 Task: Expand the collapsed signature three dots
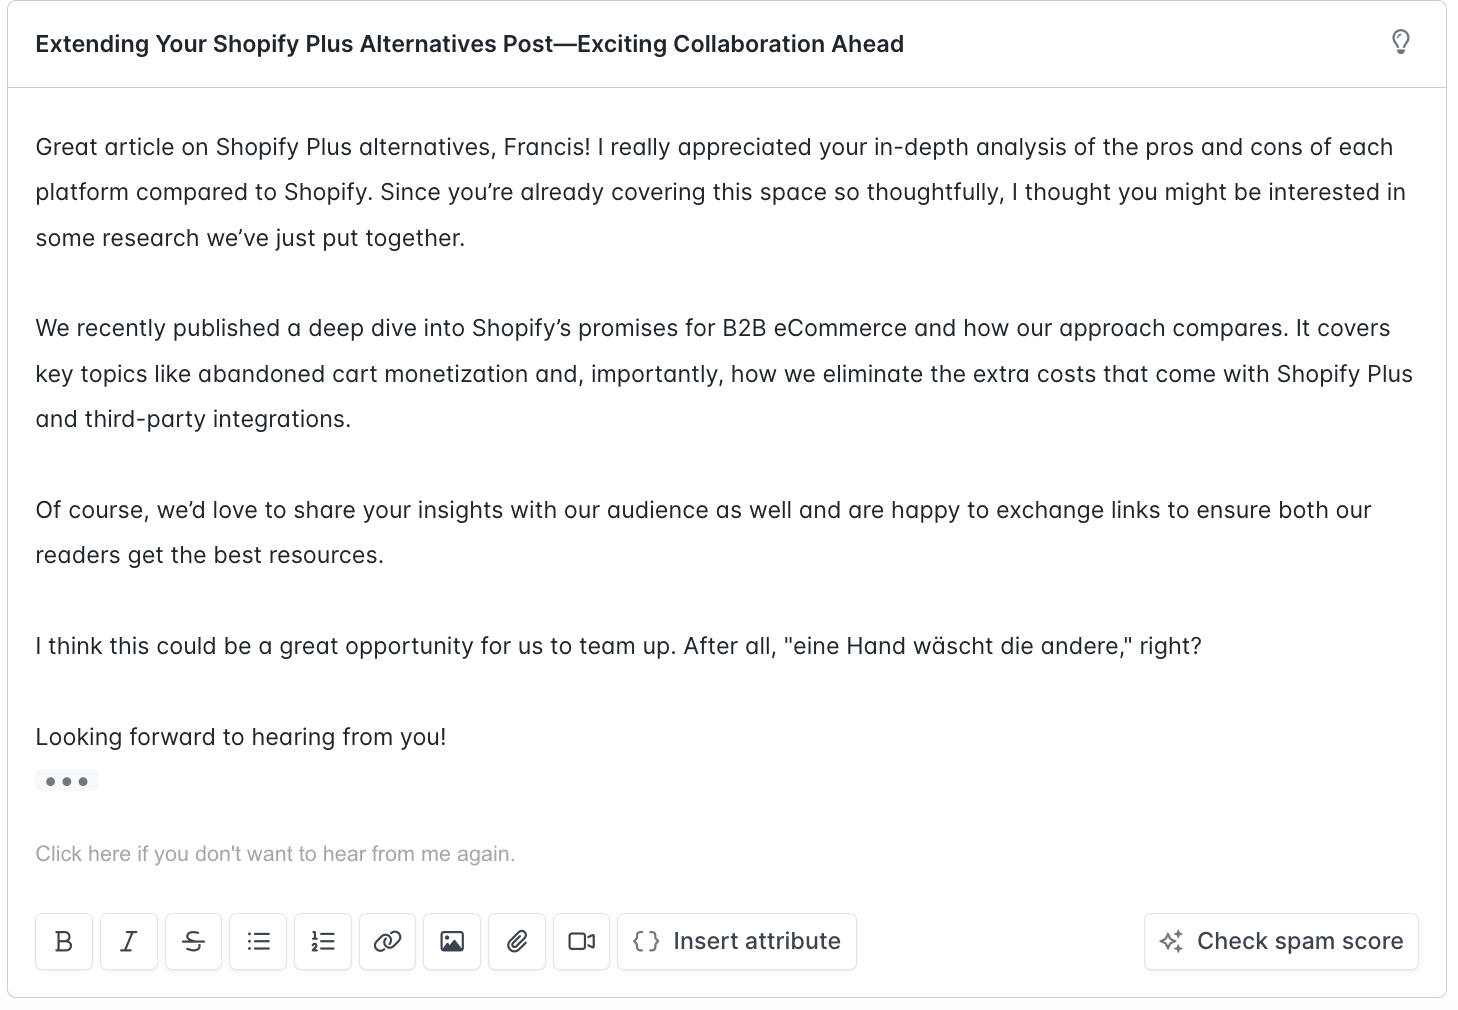[x=67, y=781]
